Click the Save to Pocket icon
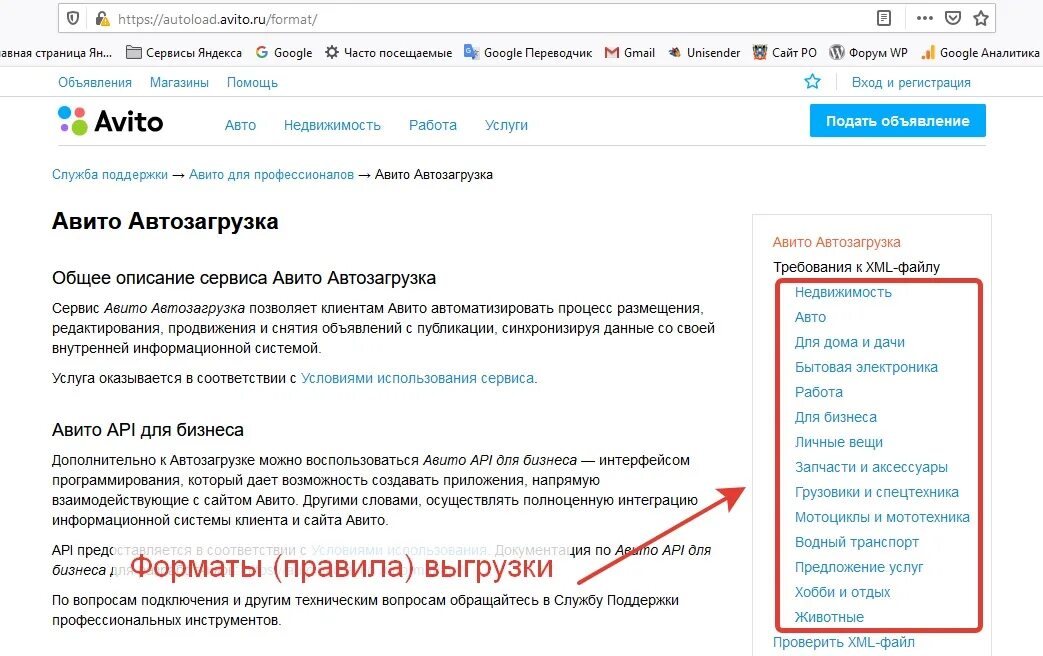The width and height of the screenshot is (1043, 656). (953, 19)
